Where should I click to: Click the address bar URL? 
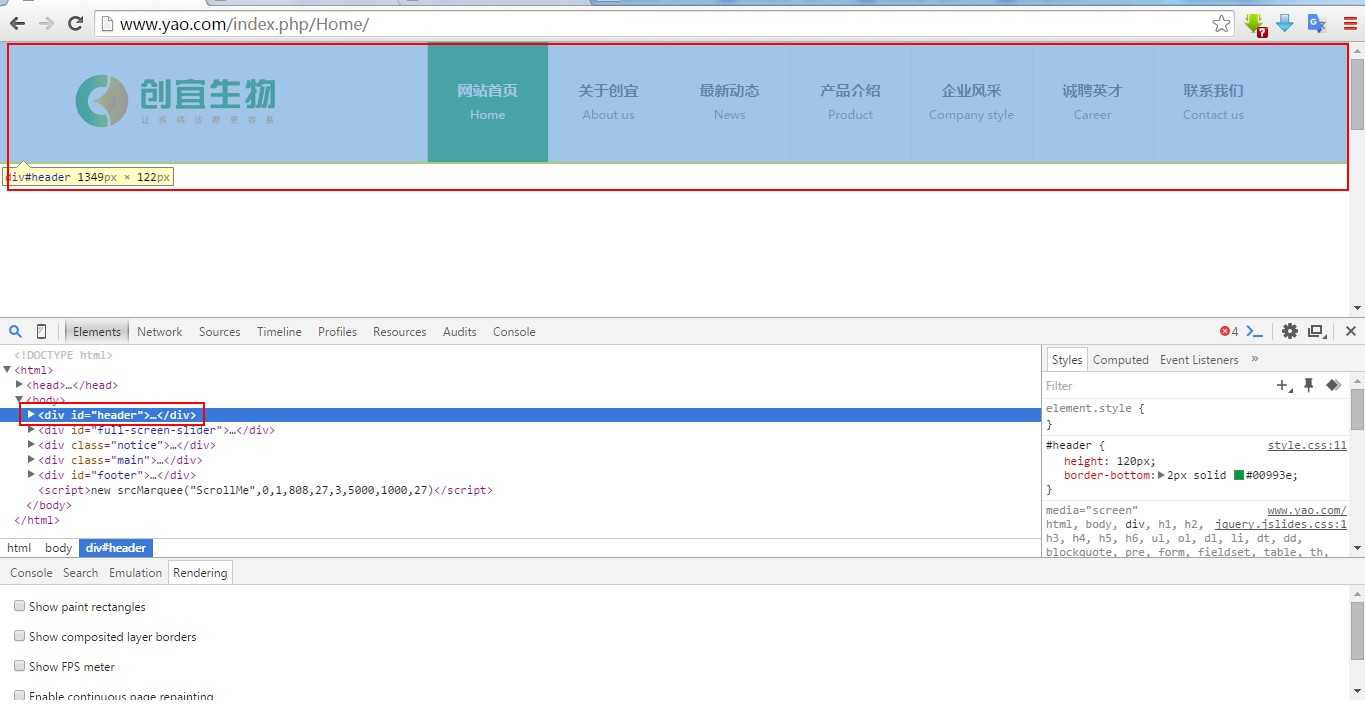(x=244, y=24)
